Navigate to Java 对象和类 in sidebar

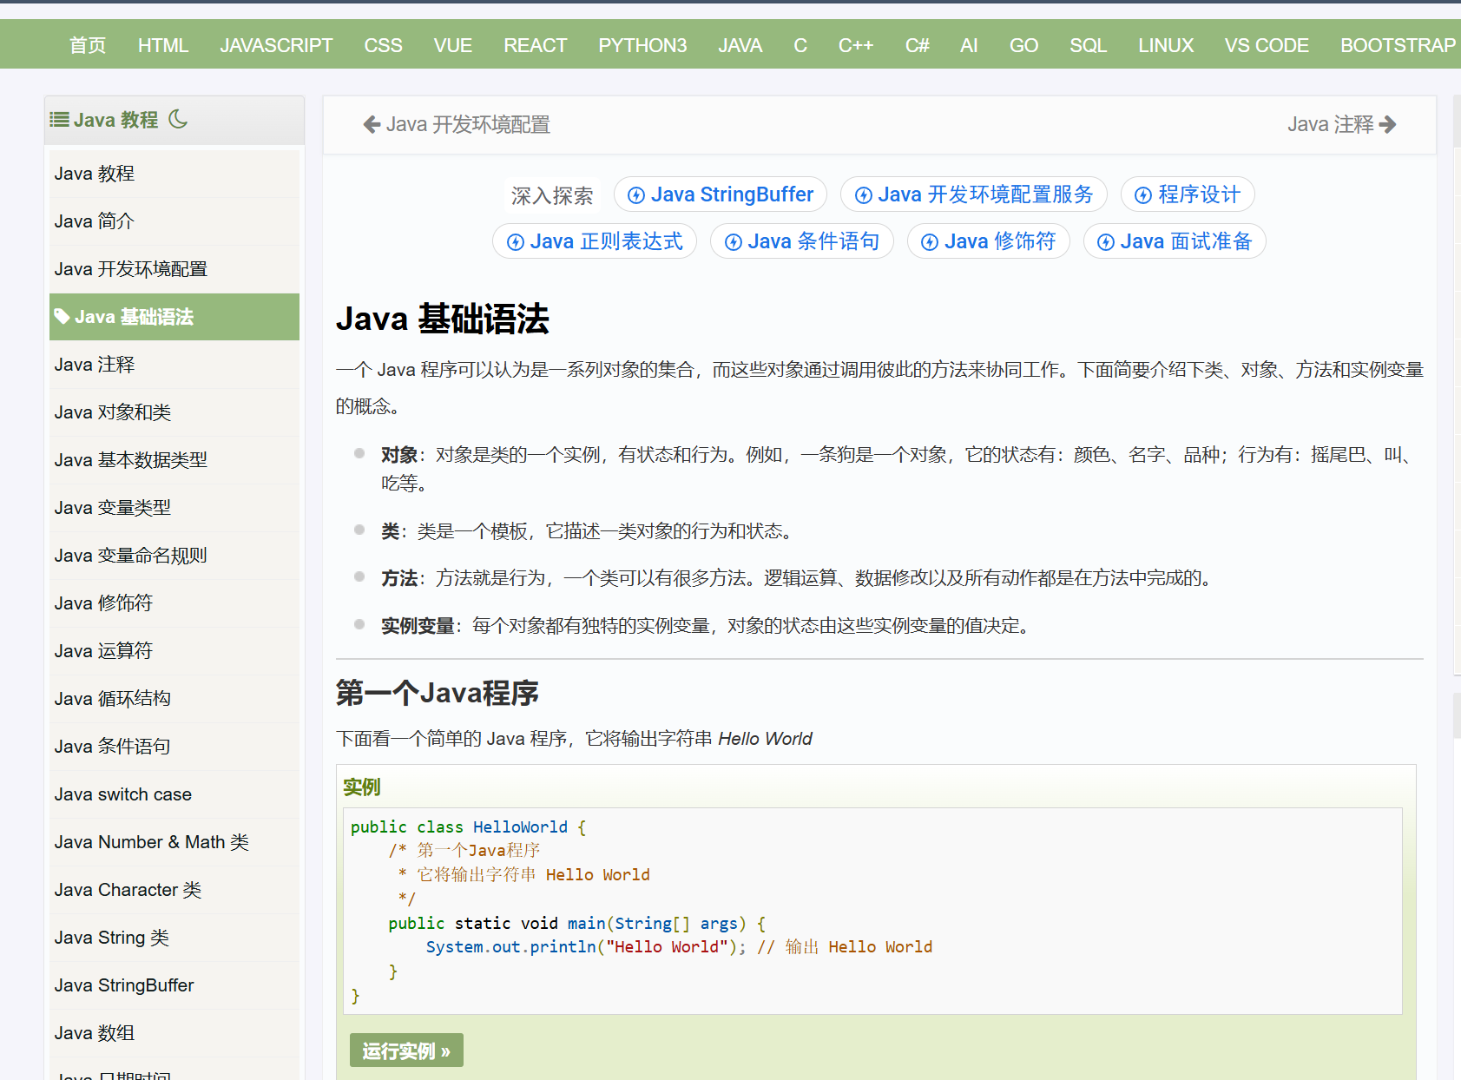coord(112,412)
